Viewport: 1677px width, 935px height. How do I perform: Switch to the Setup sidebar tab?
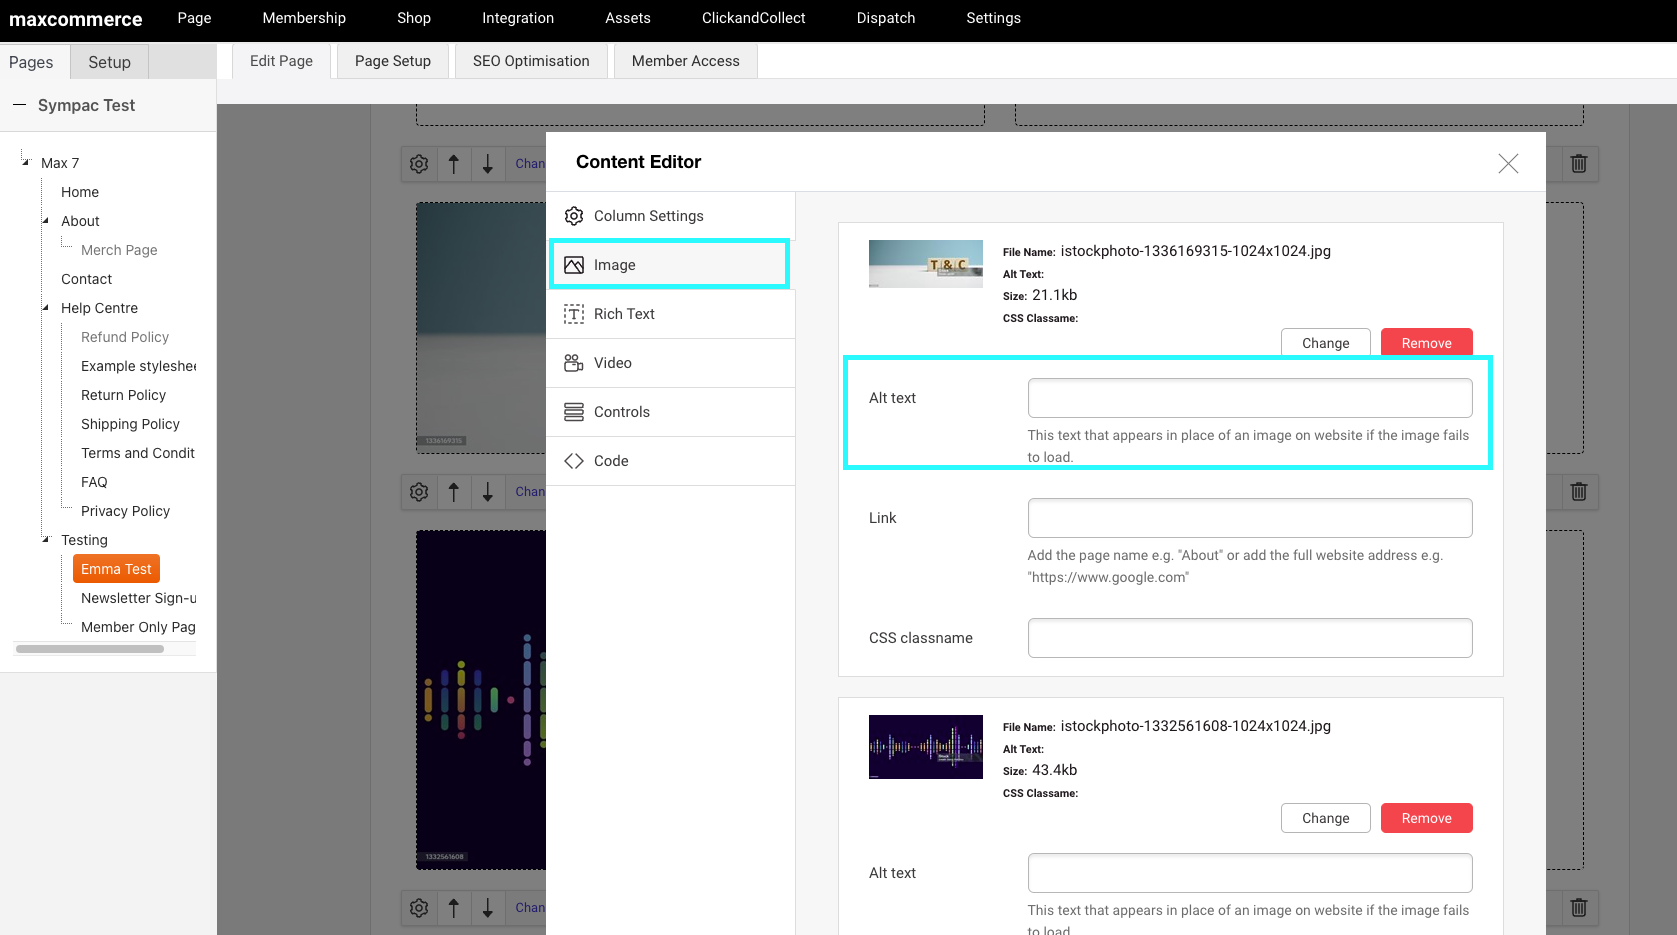pyautogui.click(x=109, y=62)
